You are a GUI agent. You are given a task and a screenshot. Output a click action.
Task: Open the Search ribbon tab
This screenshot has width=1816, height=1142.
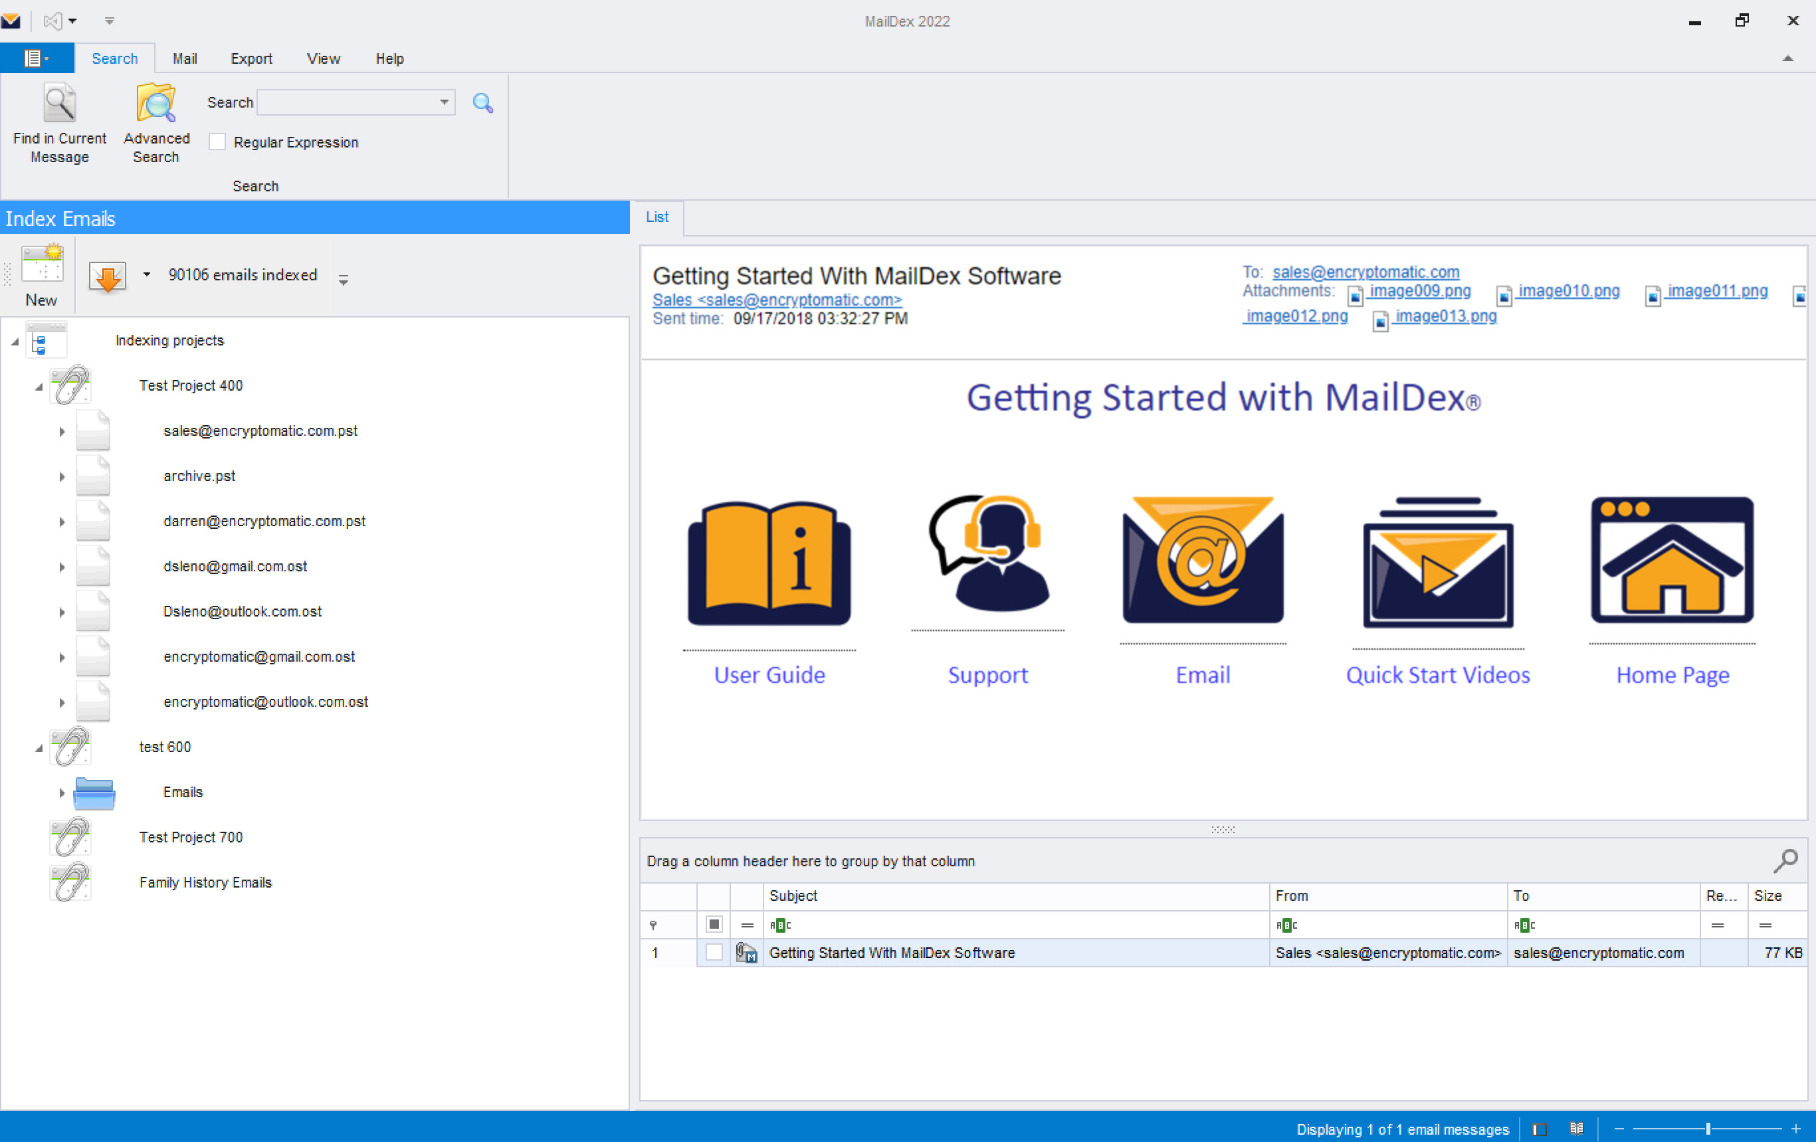[x=115, y=58]
